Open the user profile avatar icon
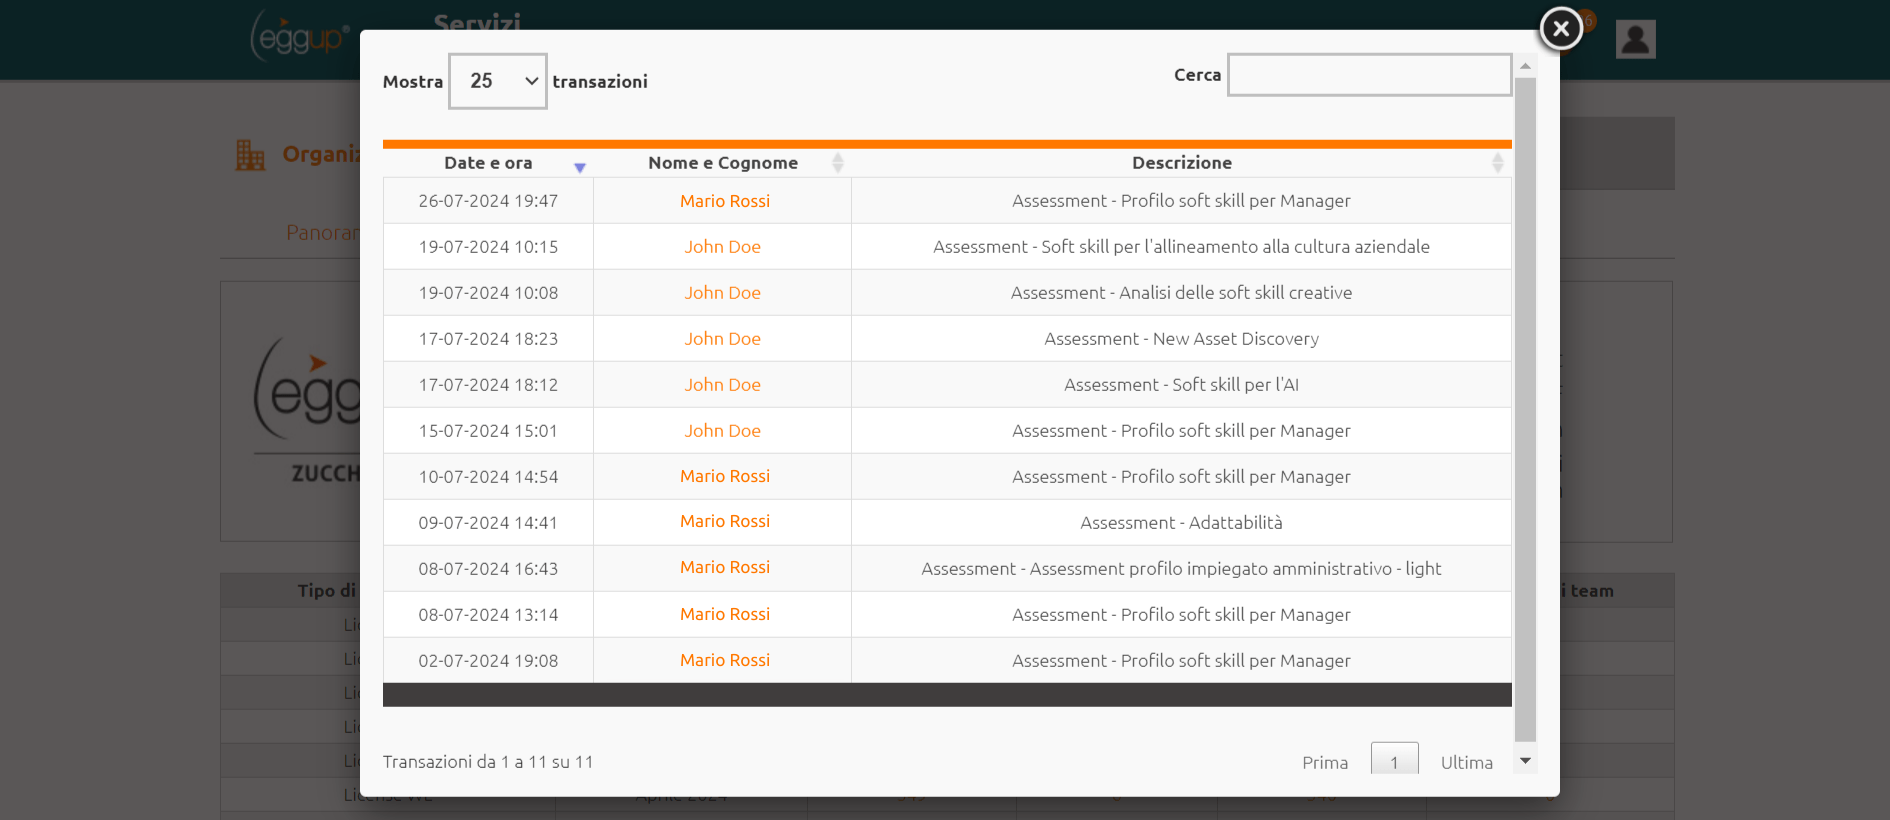The height and width of the screenshot is (820, 1890). [x=1635, y=39]
